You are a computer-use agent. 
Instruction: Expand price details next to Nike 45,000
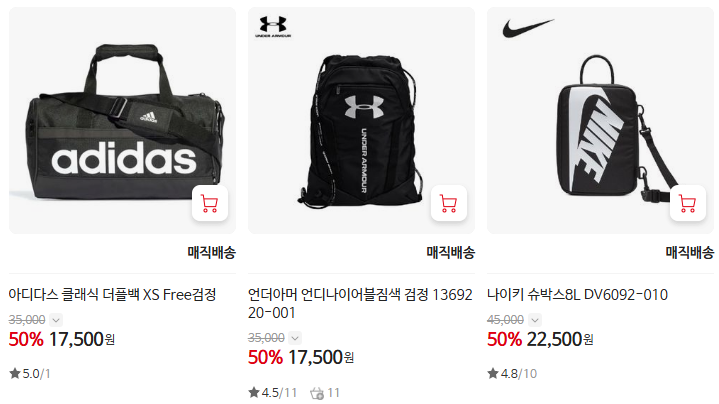tap(535, 320)
